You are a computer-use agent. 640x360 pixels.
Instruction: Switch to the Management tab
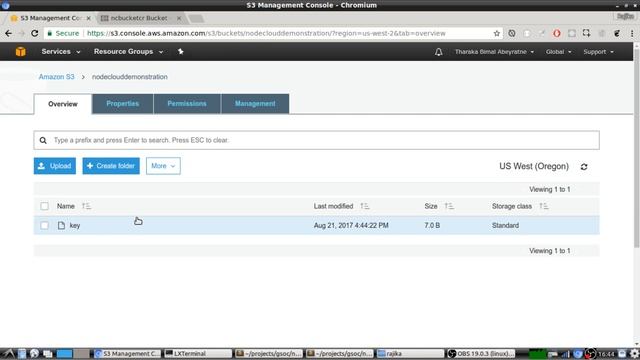(255, 104)
